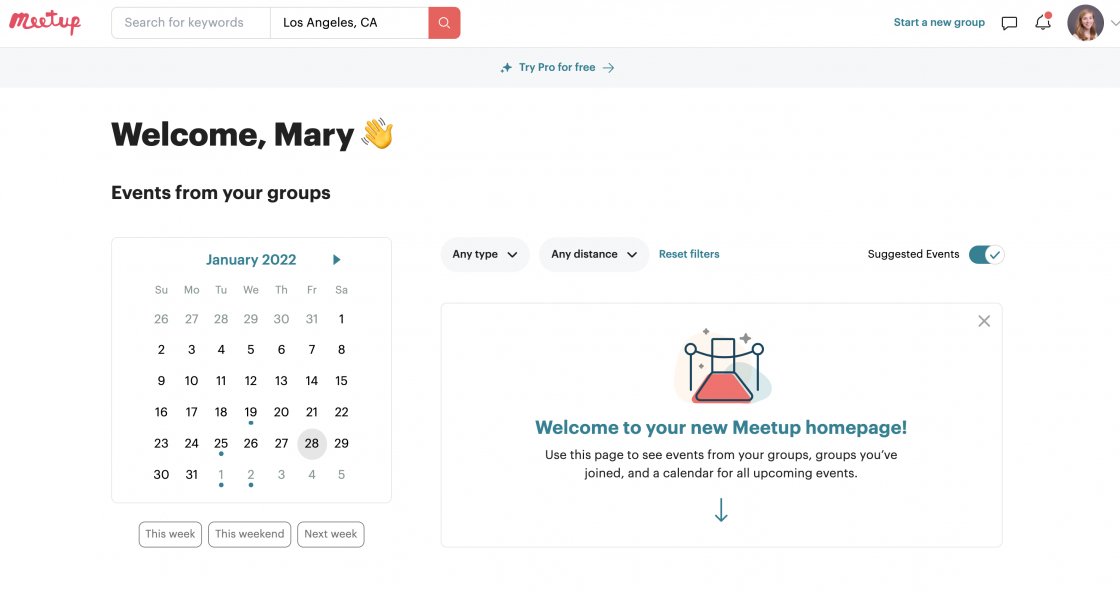
Task: Open Mary's profile avatar
Action: tap(1085, 23)
